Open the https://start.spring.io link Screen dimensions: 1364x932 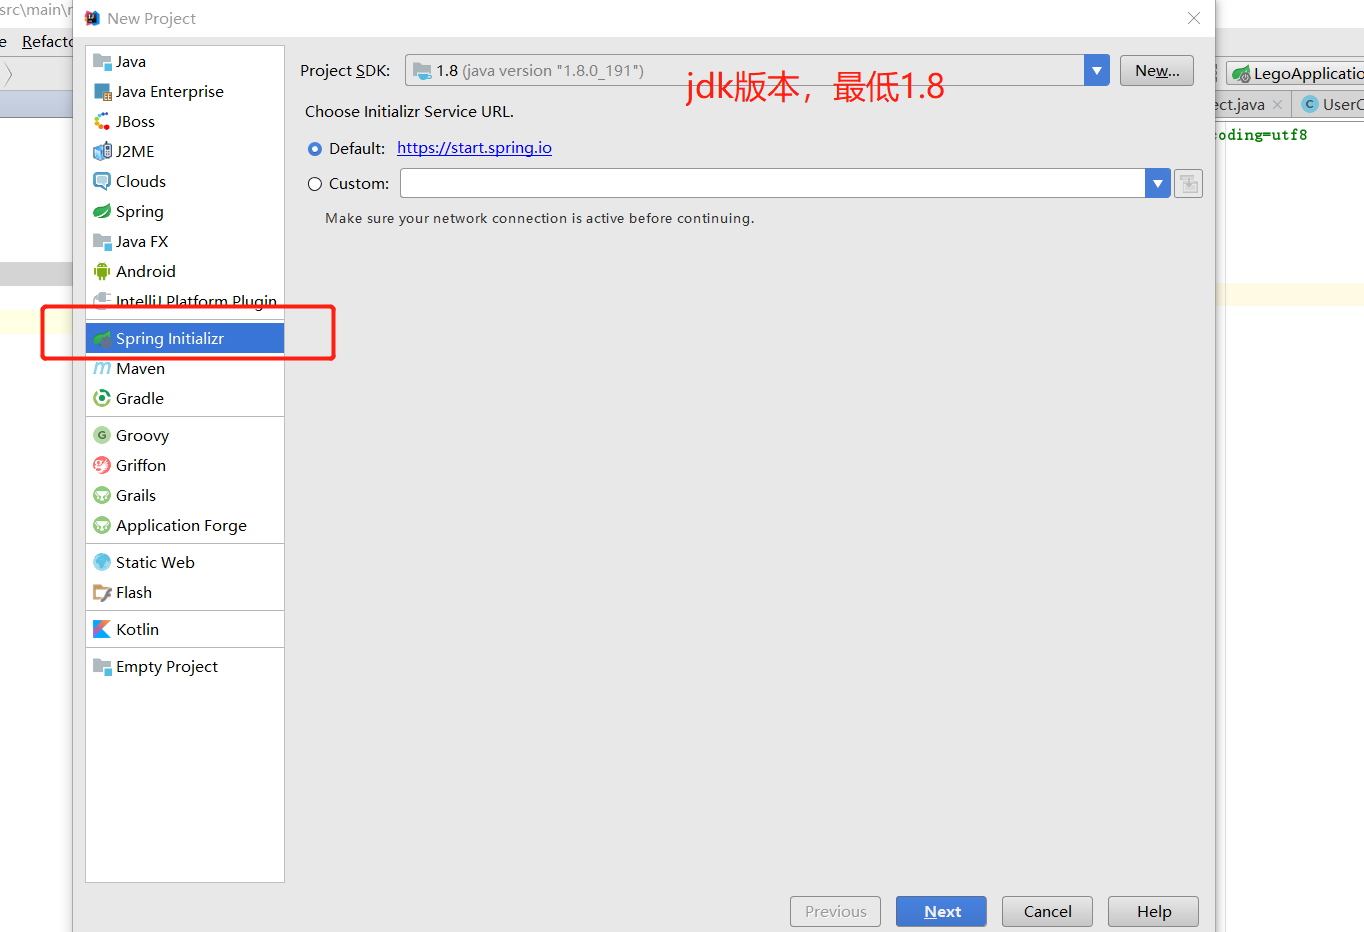pyautogui.click(x=474, y=148)
